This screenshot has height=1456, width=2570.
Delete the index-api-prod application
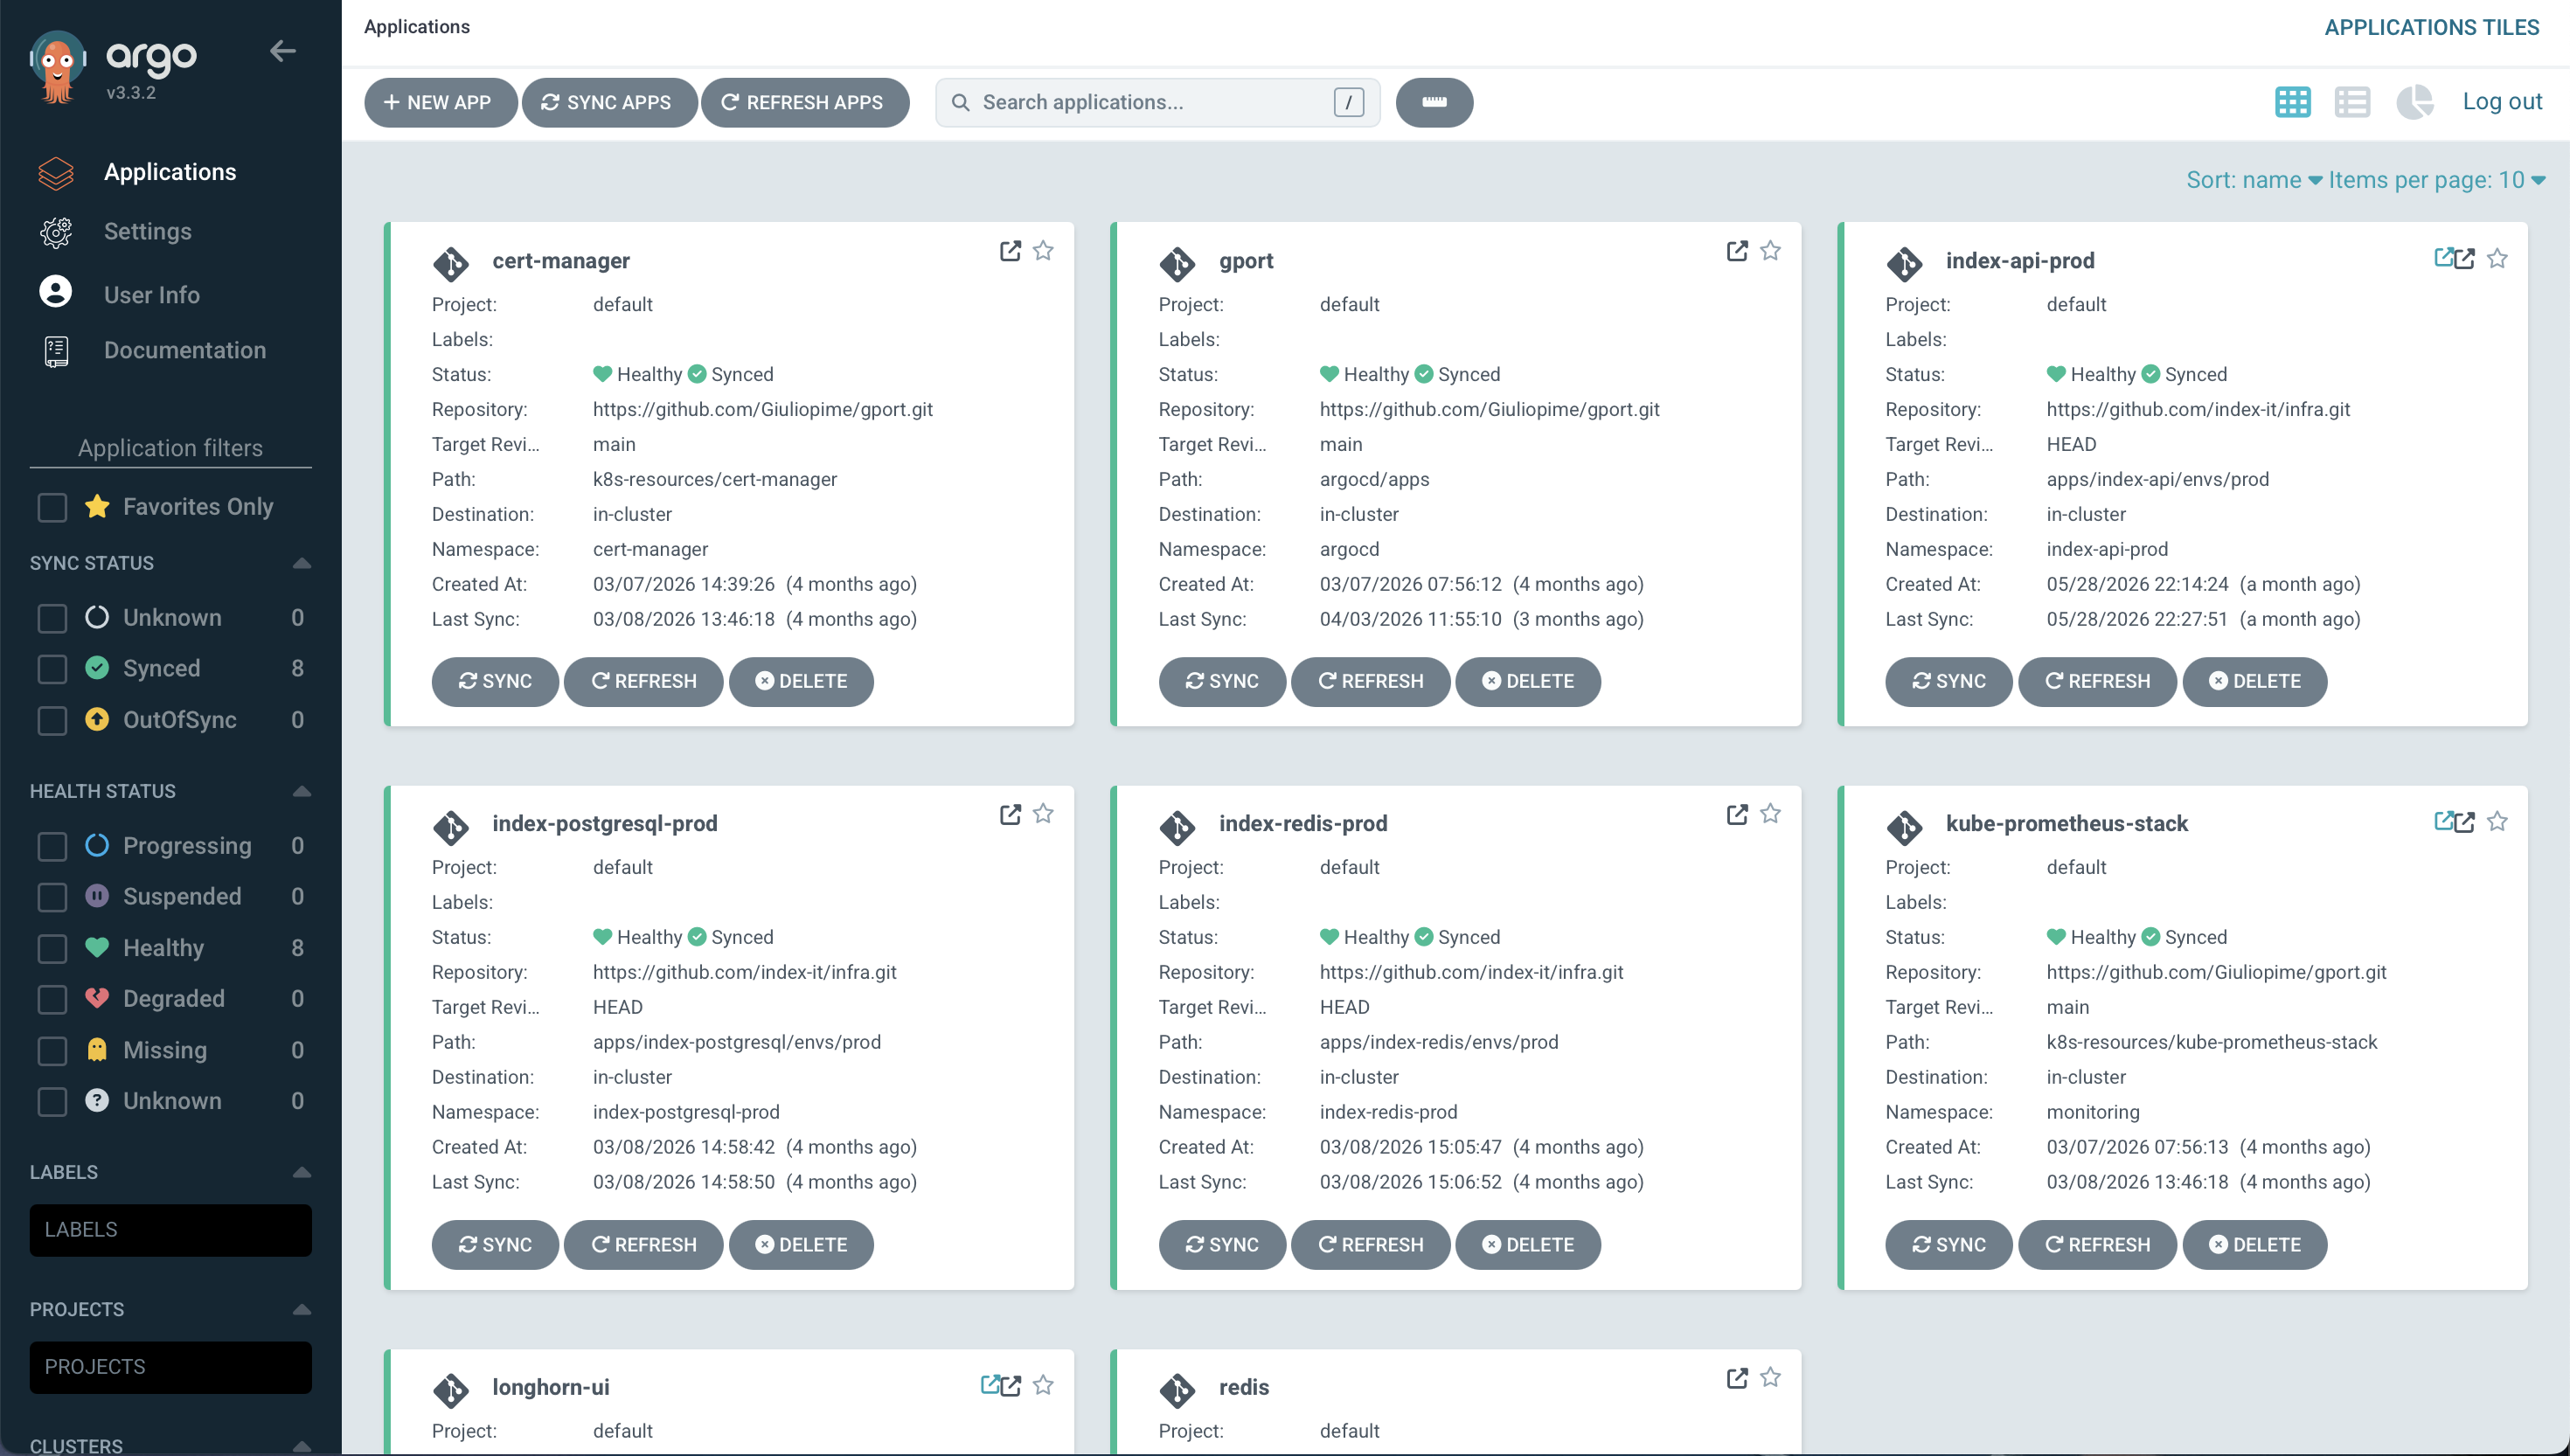(x=2254, y=681)
